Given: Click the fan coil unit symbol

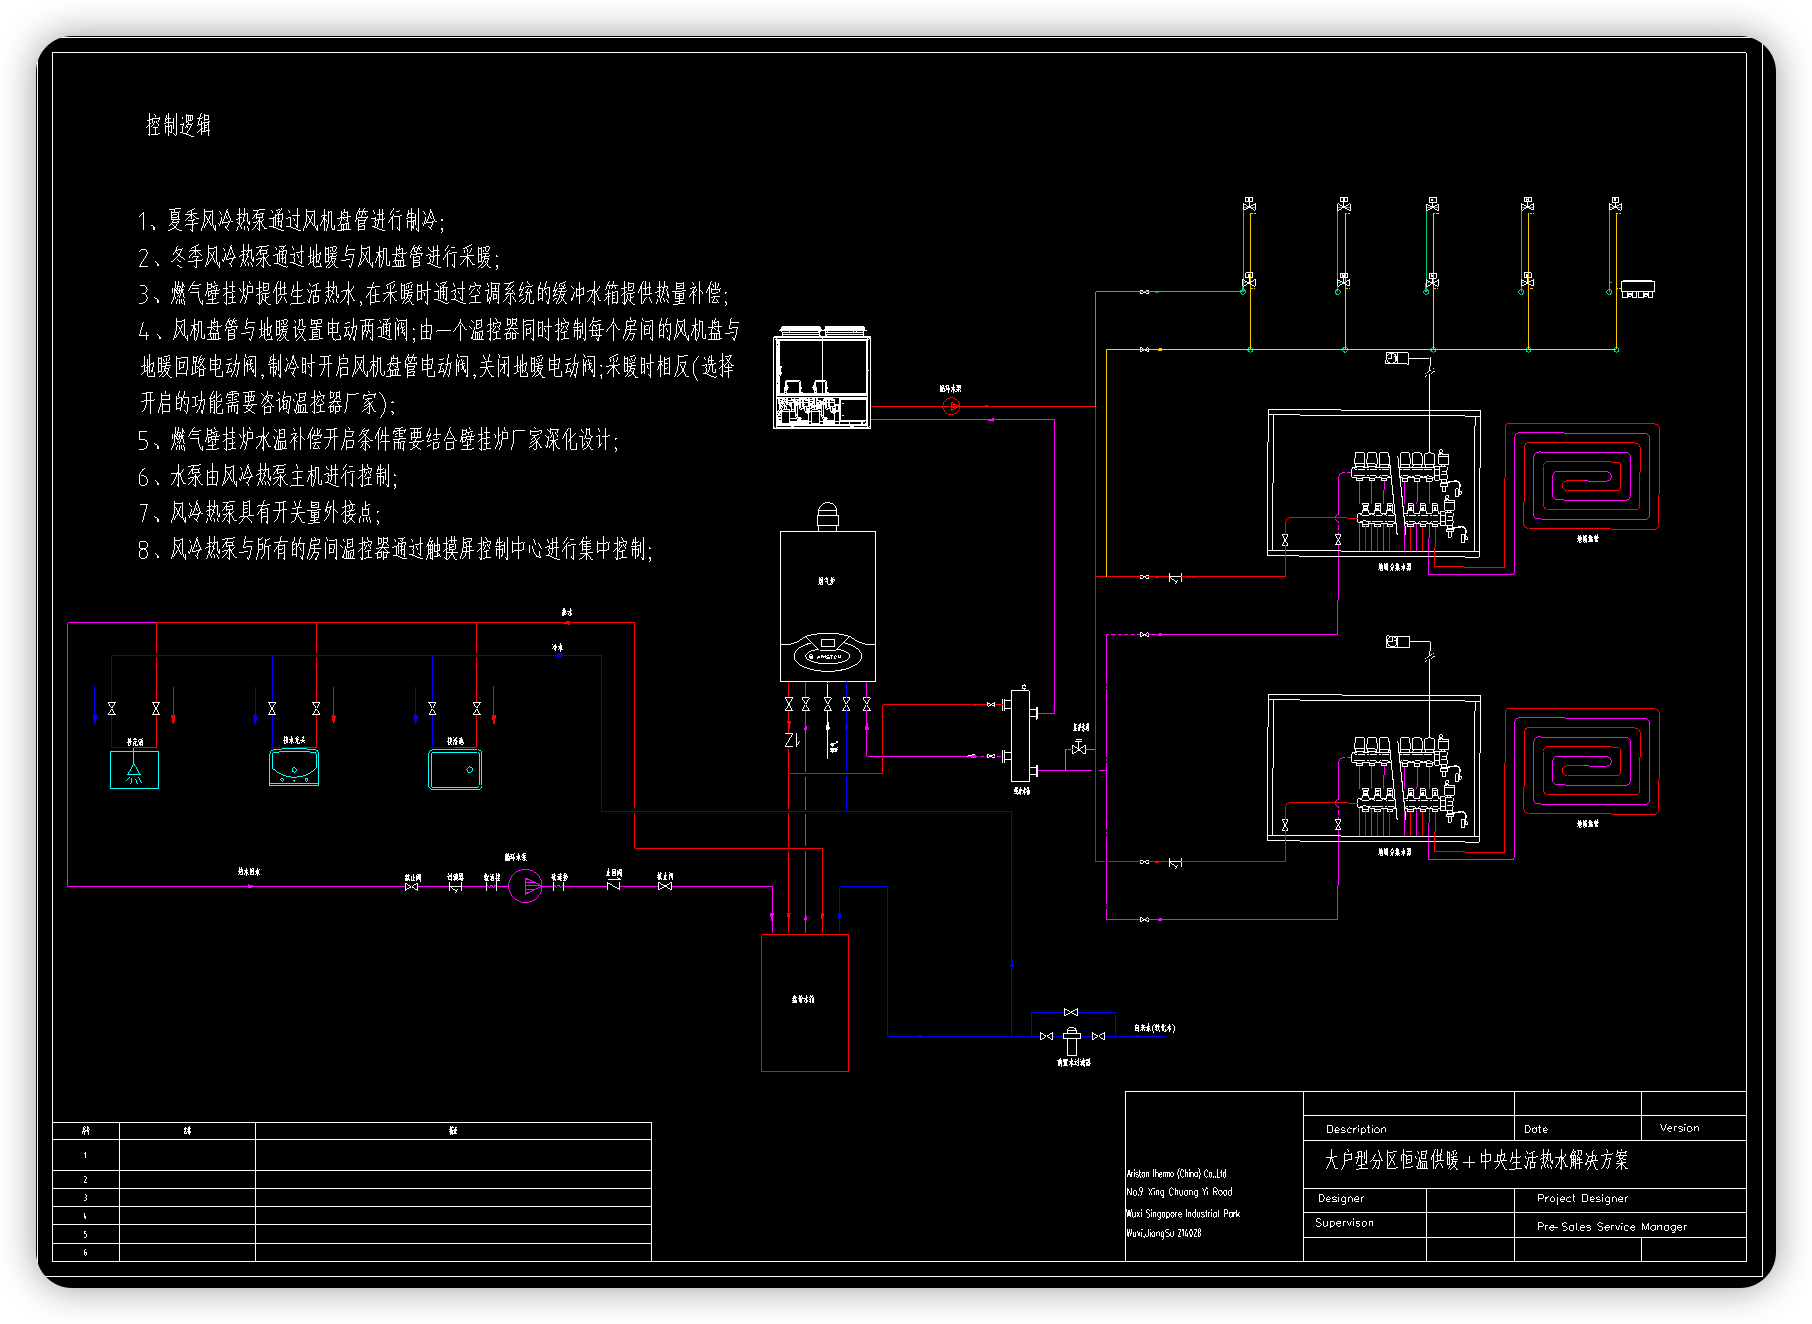Looking at the screenshot, I should 1637,290.
